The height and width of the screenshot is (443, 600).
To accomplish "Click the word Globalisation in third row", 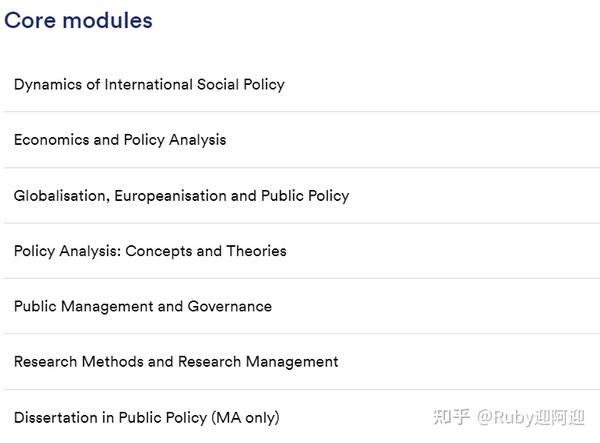I will [59, 195].
